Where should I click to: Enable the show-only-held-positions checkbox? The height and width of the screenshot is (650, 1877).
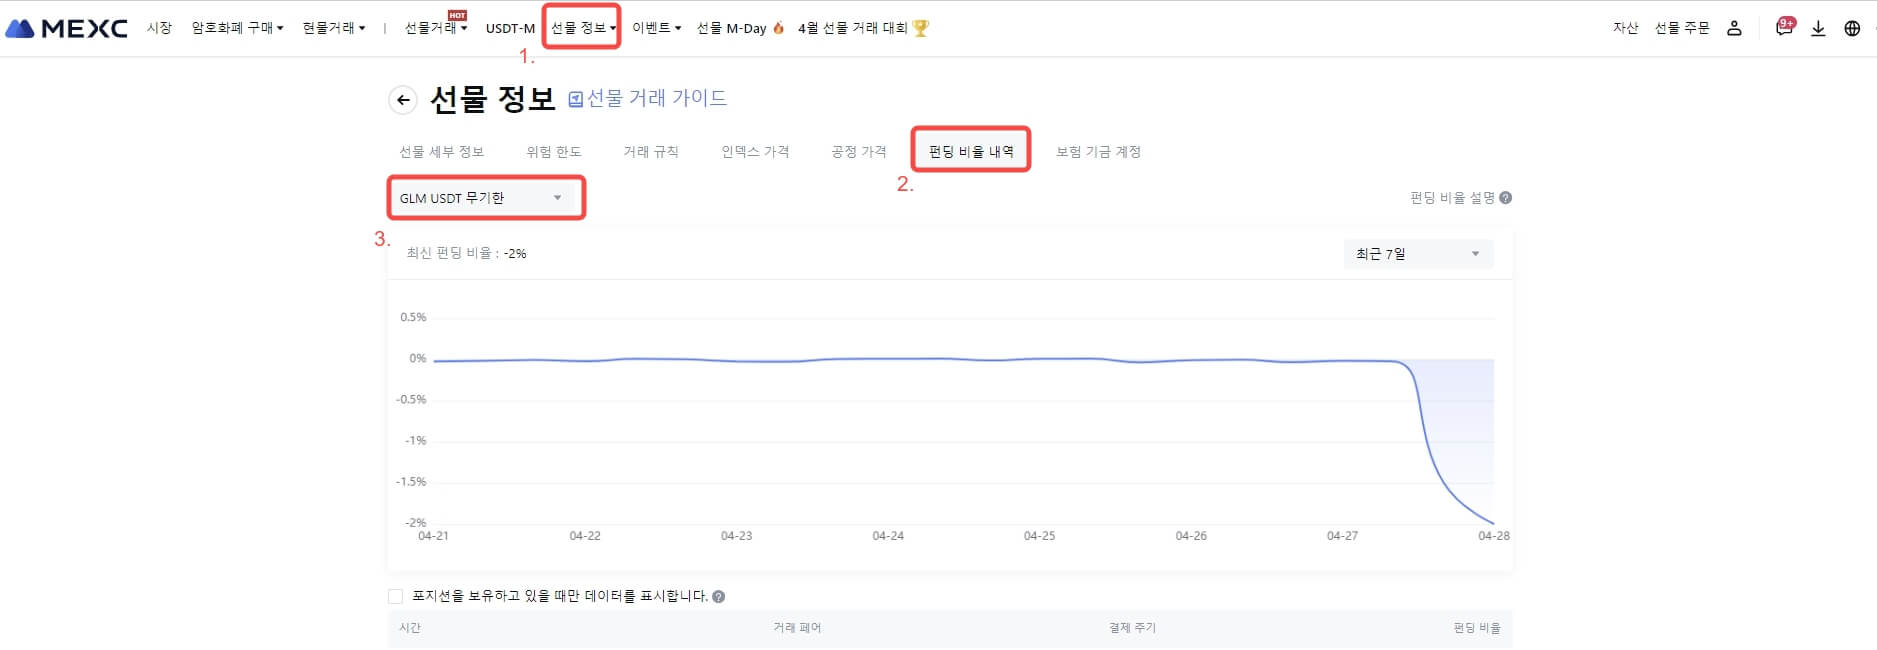395,597
